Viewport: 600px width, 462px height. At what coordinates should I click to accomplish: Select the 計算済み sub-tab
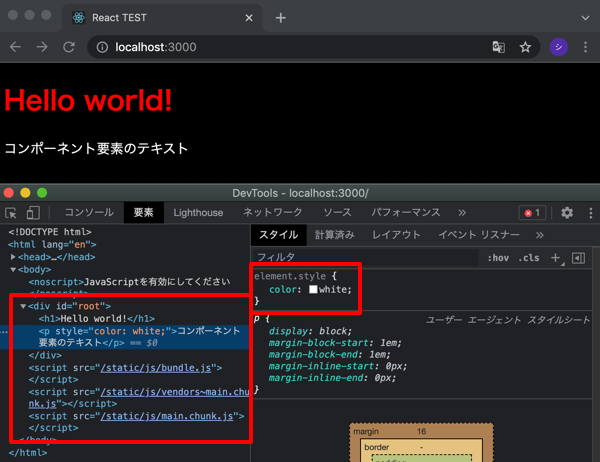[335, 235]
